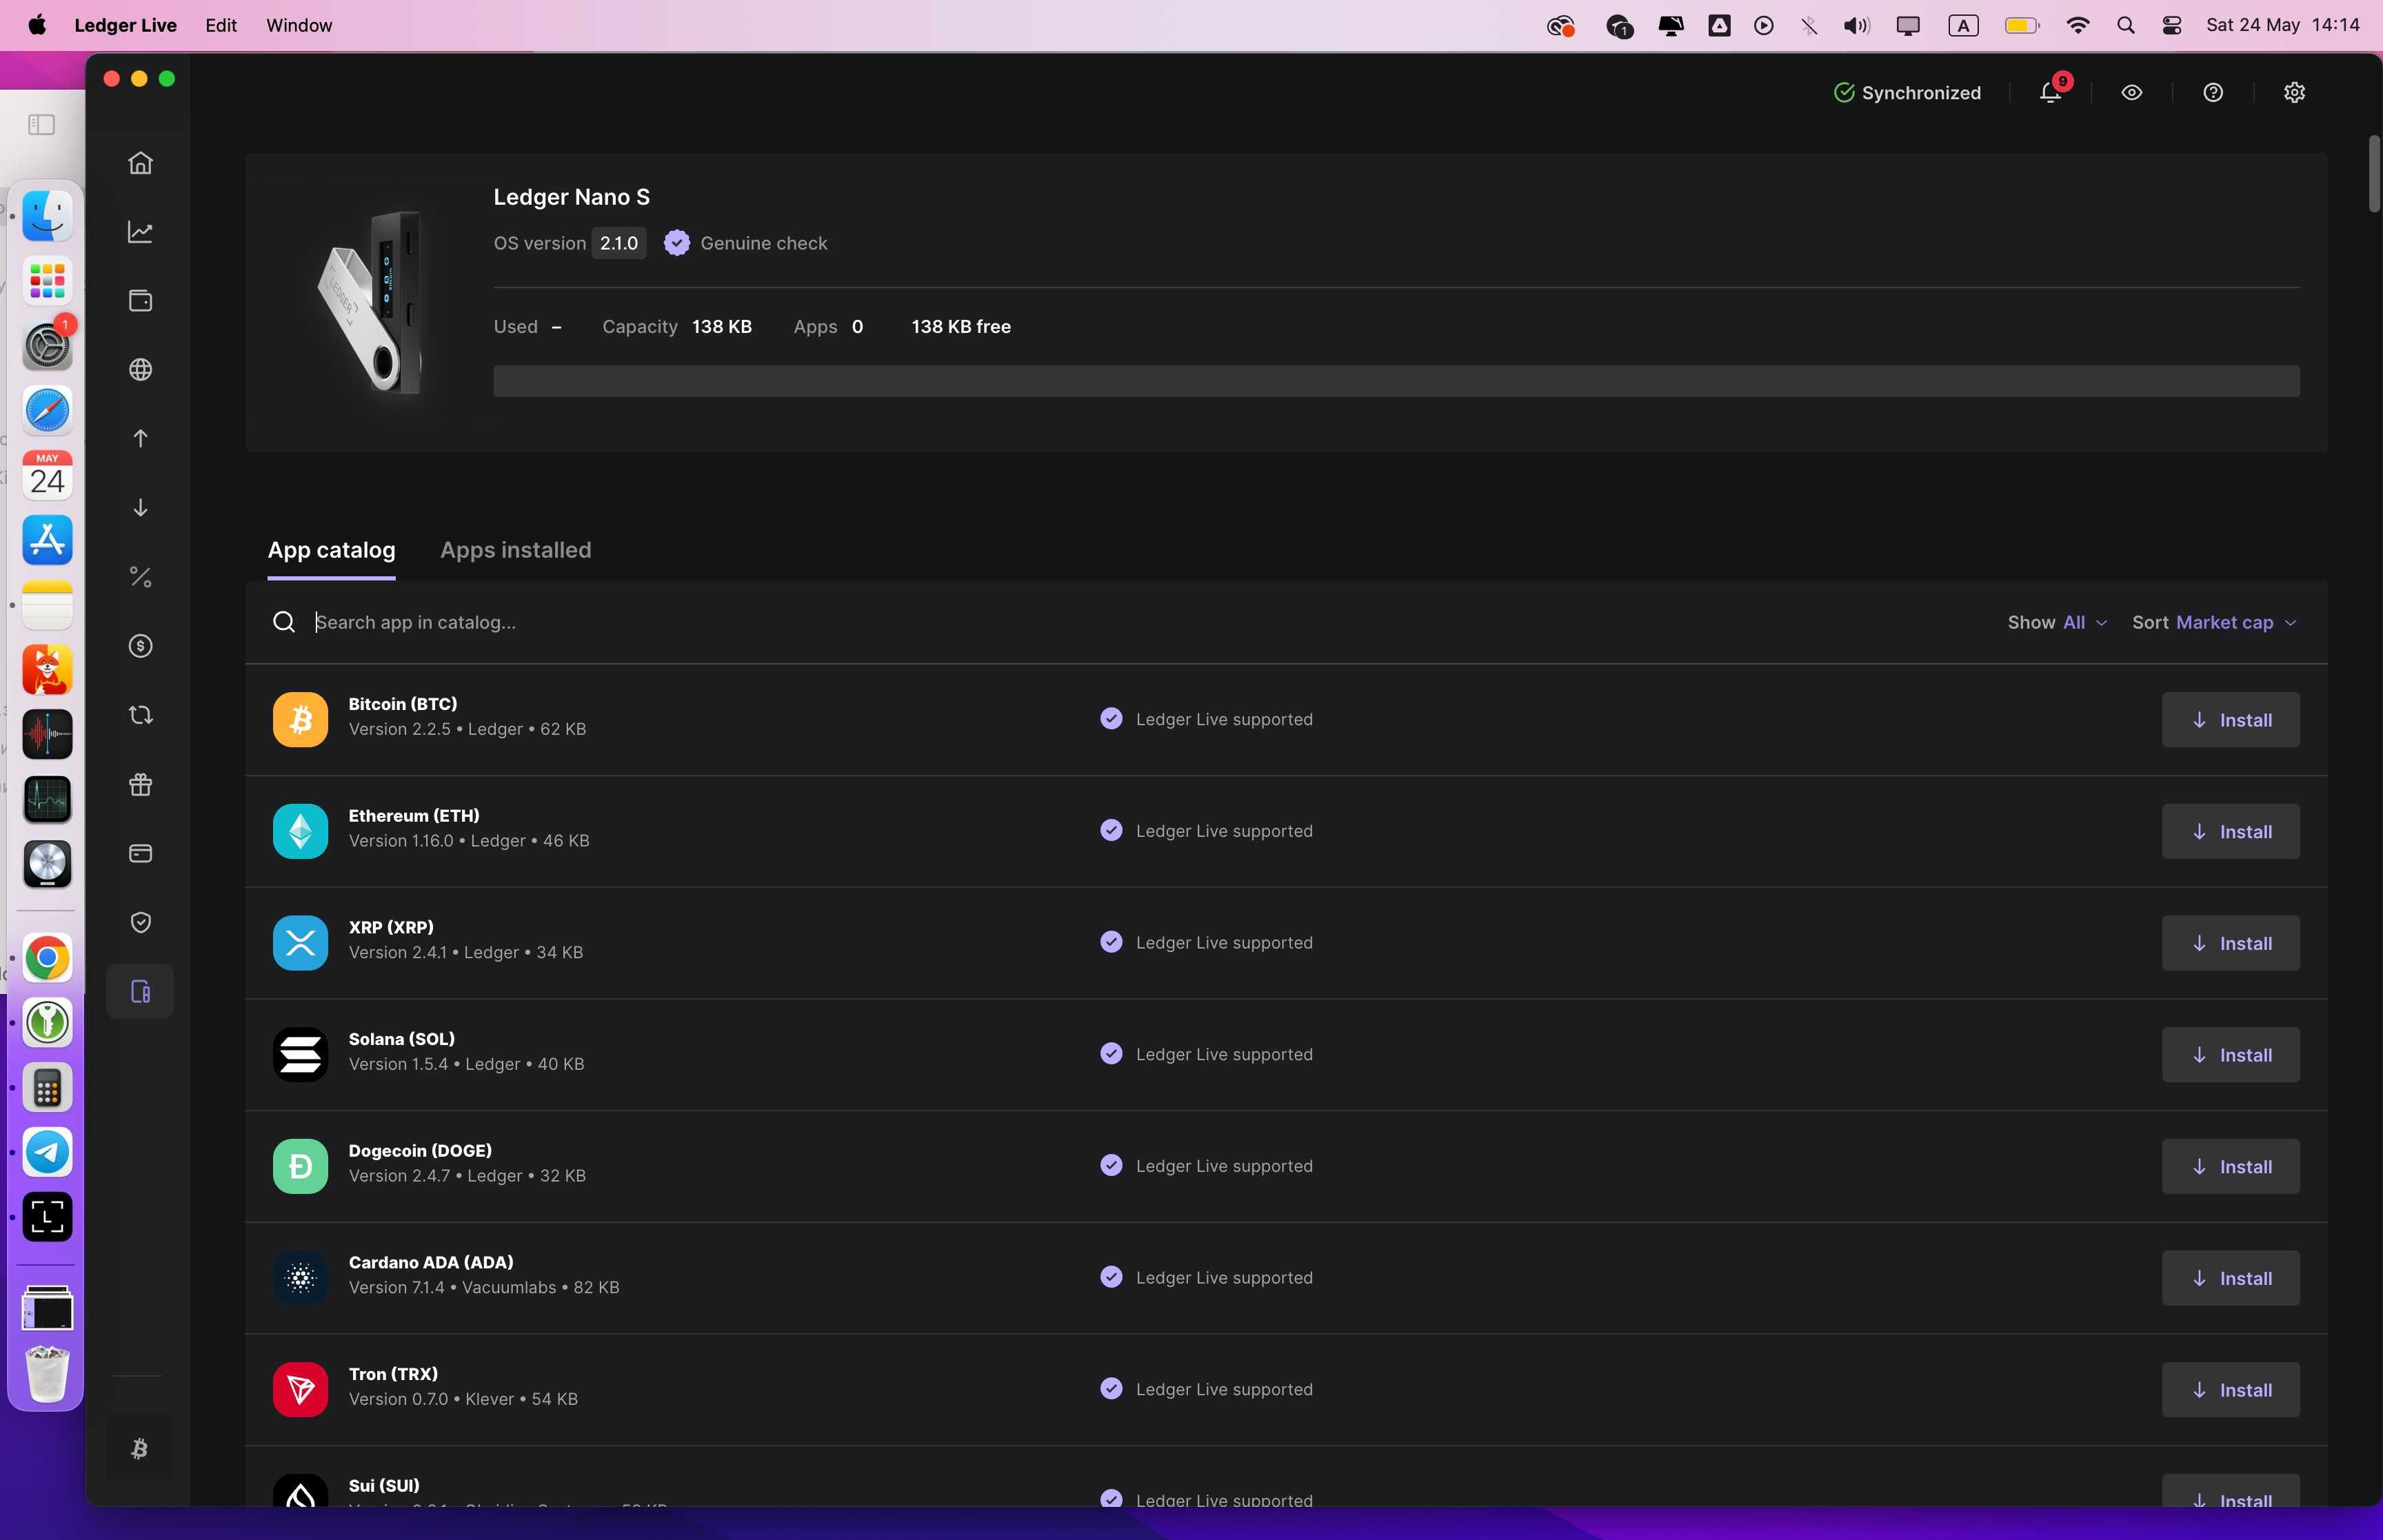This screenshot has width=2383, height=1540.
Task: Open the Swap arrows icon in sidebar
Action: (140, 715)
